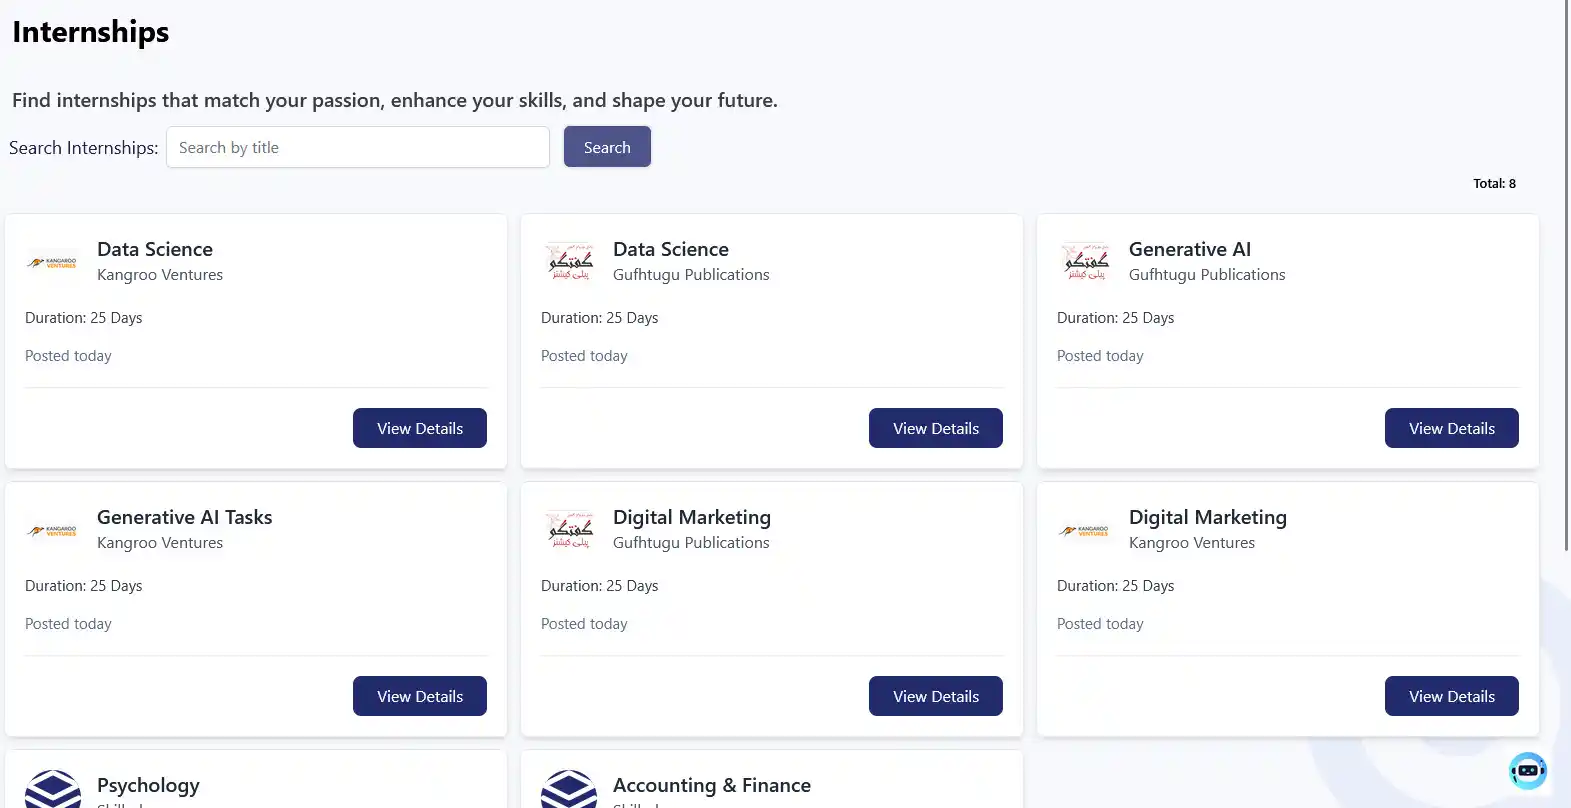Open the Accounting & Finance internship title
Viewport: 1571px width, 808px height.
[x=712, y=785]
